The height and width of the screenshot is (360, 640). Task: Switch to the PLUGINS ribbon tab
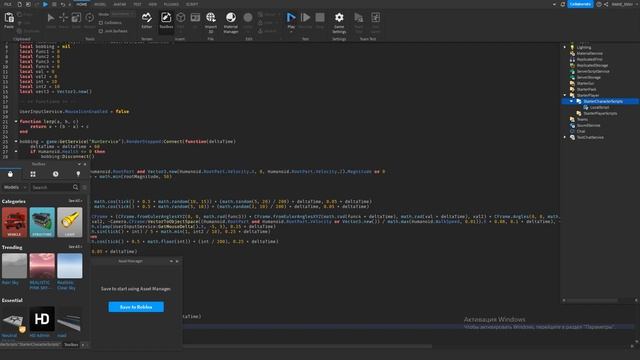[171, 4]
